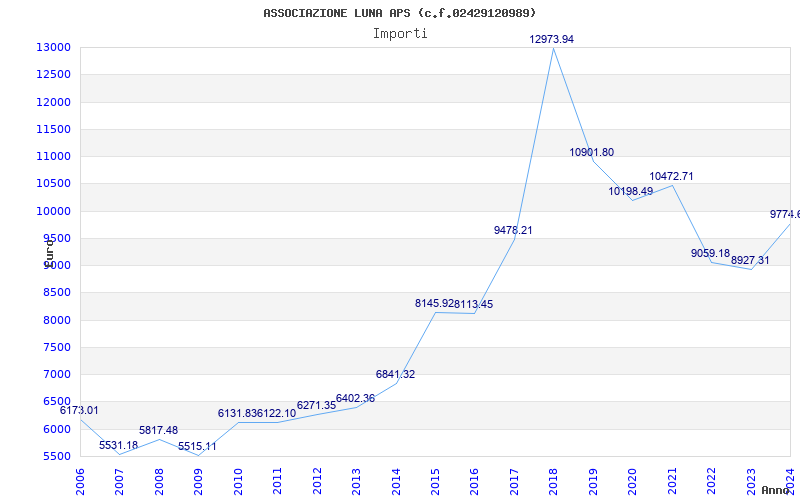
Task: Click data label 10198.49
Action: point(631,191)
